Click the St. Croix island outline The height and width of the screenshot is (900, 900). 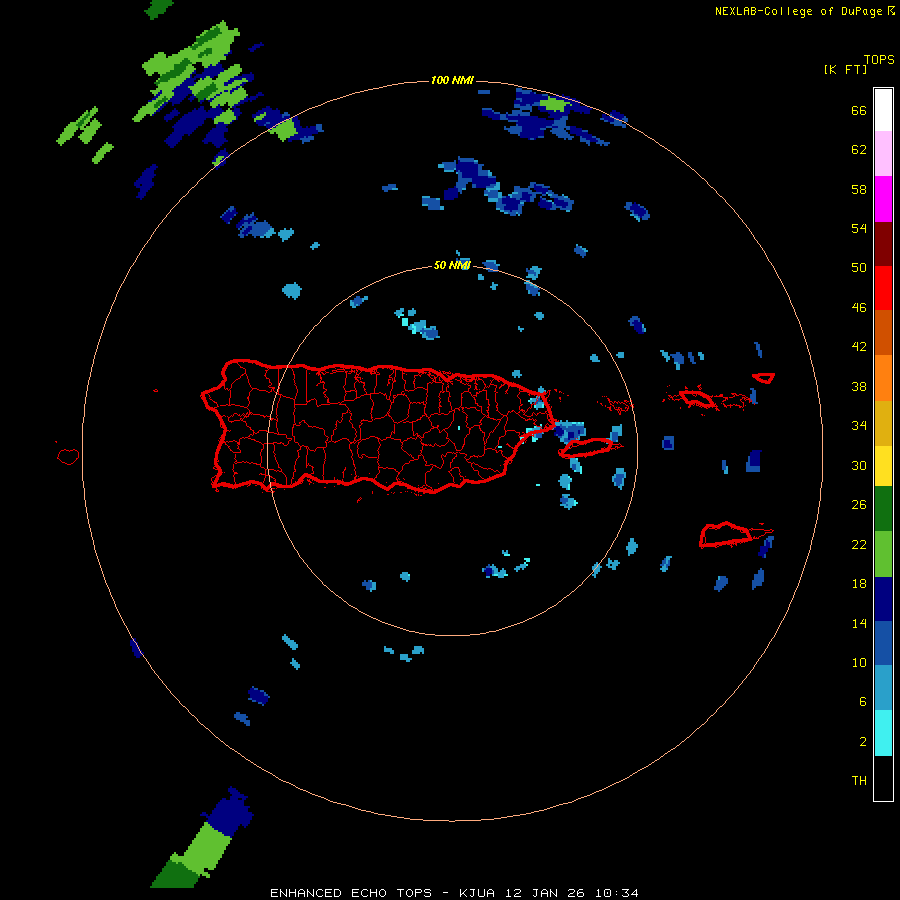pyautogui.click(x=726, y=535)
